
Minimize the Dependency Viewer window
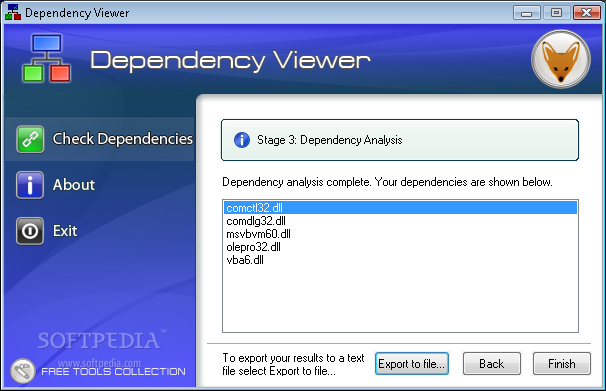pyautogui.click(x=526, y=13)
